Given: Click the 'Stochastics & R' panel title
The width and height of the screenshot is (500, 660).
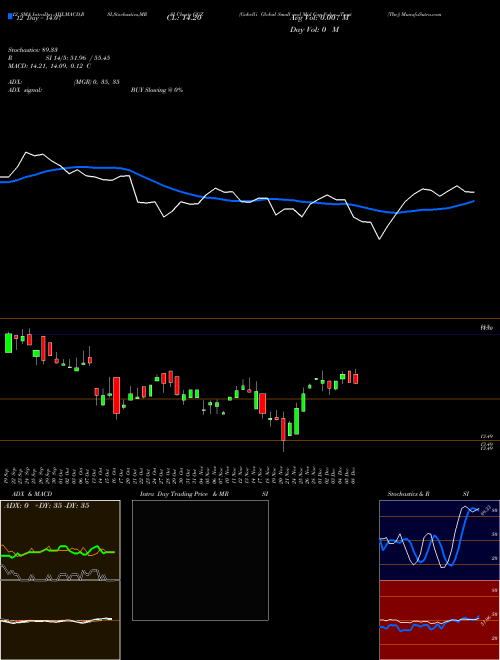Looking at the screenshot, I should tap(409, 494).
